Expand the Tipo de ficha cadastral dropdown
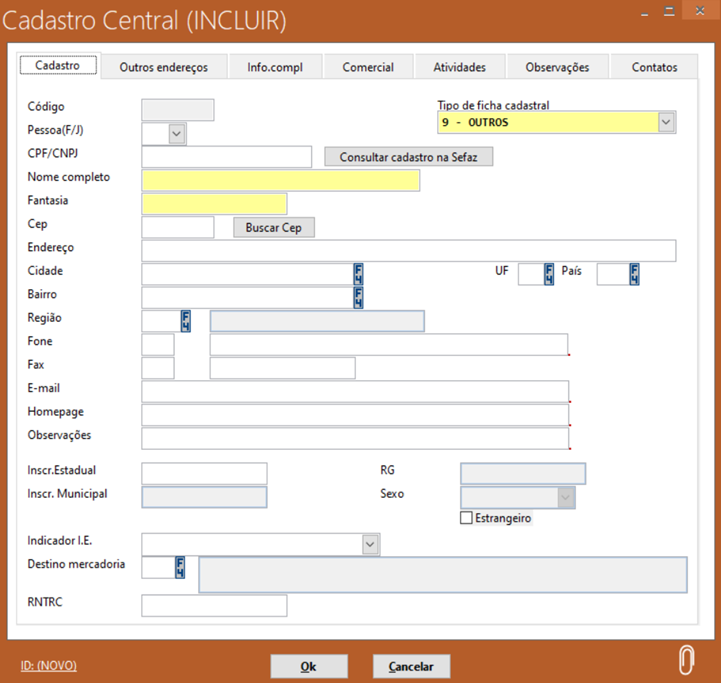This screenshot has width=721, height=683. pyautogui.click(x=666, y=122)
